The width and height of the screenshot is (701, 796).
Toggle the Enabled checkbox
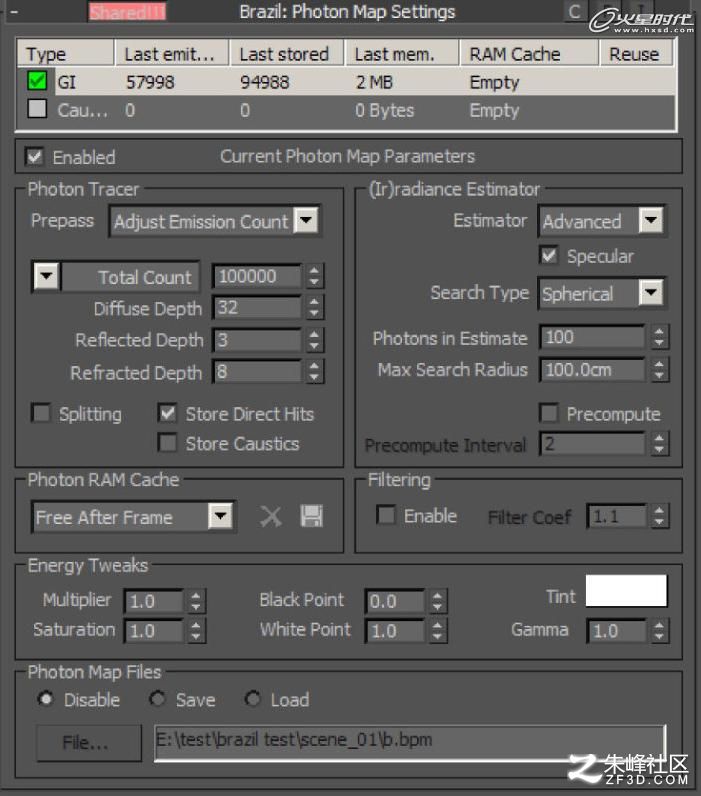pos(35,156)
